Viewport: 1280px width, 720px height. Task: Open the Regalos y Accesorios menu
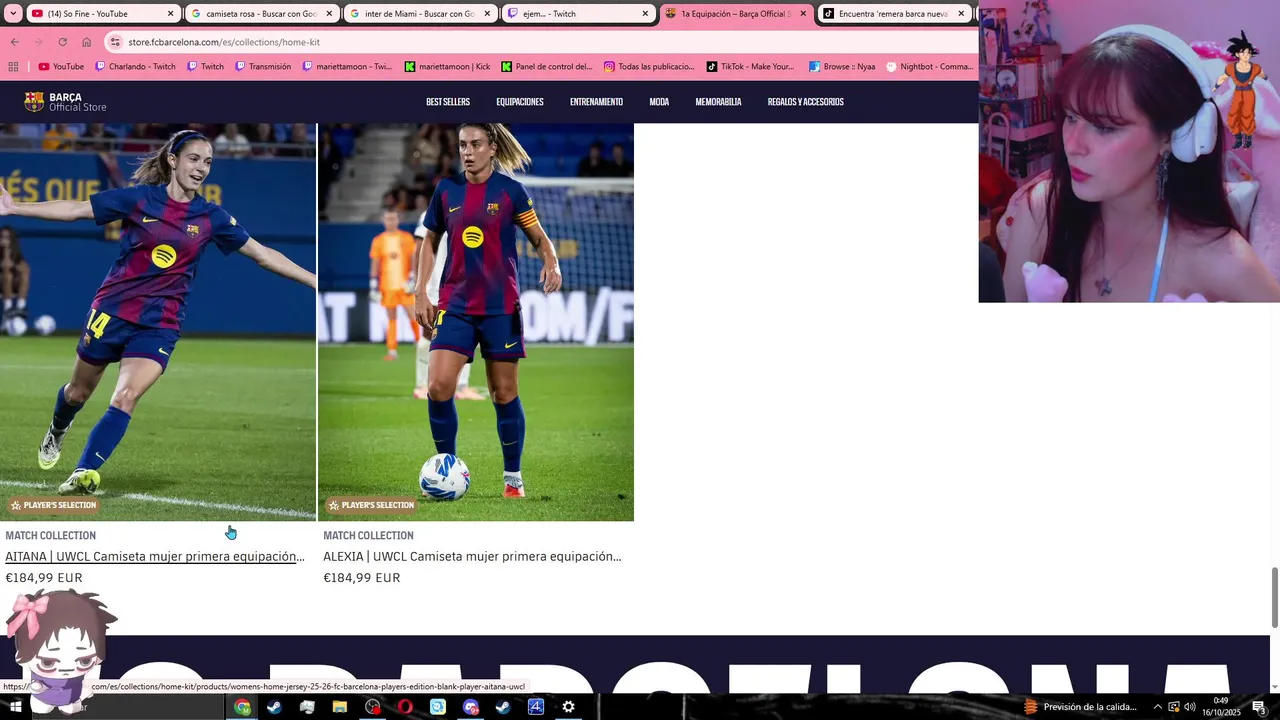(805, 102)
